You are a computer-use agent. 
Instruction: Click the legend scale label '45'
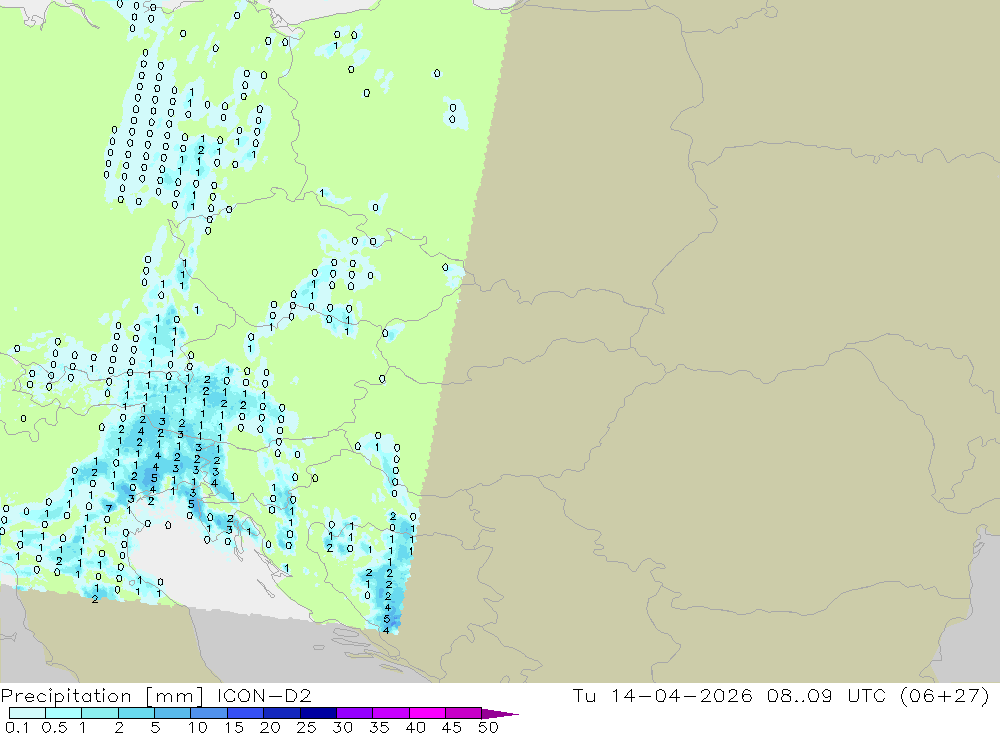(x=452, y=727)
